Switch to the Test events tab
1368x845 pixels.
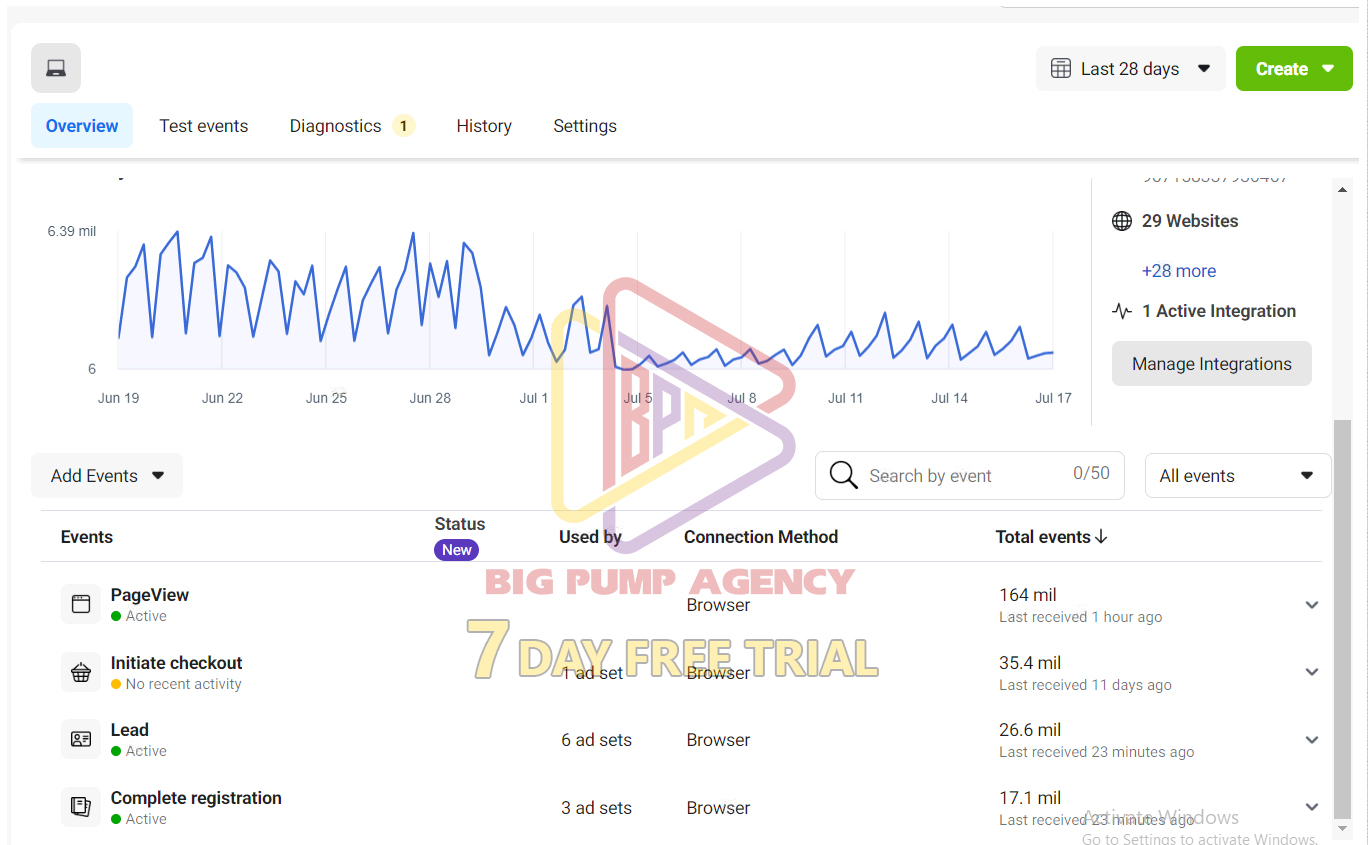(x=204, y=126)
